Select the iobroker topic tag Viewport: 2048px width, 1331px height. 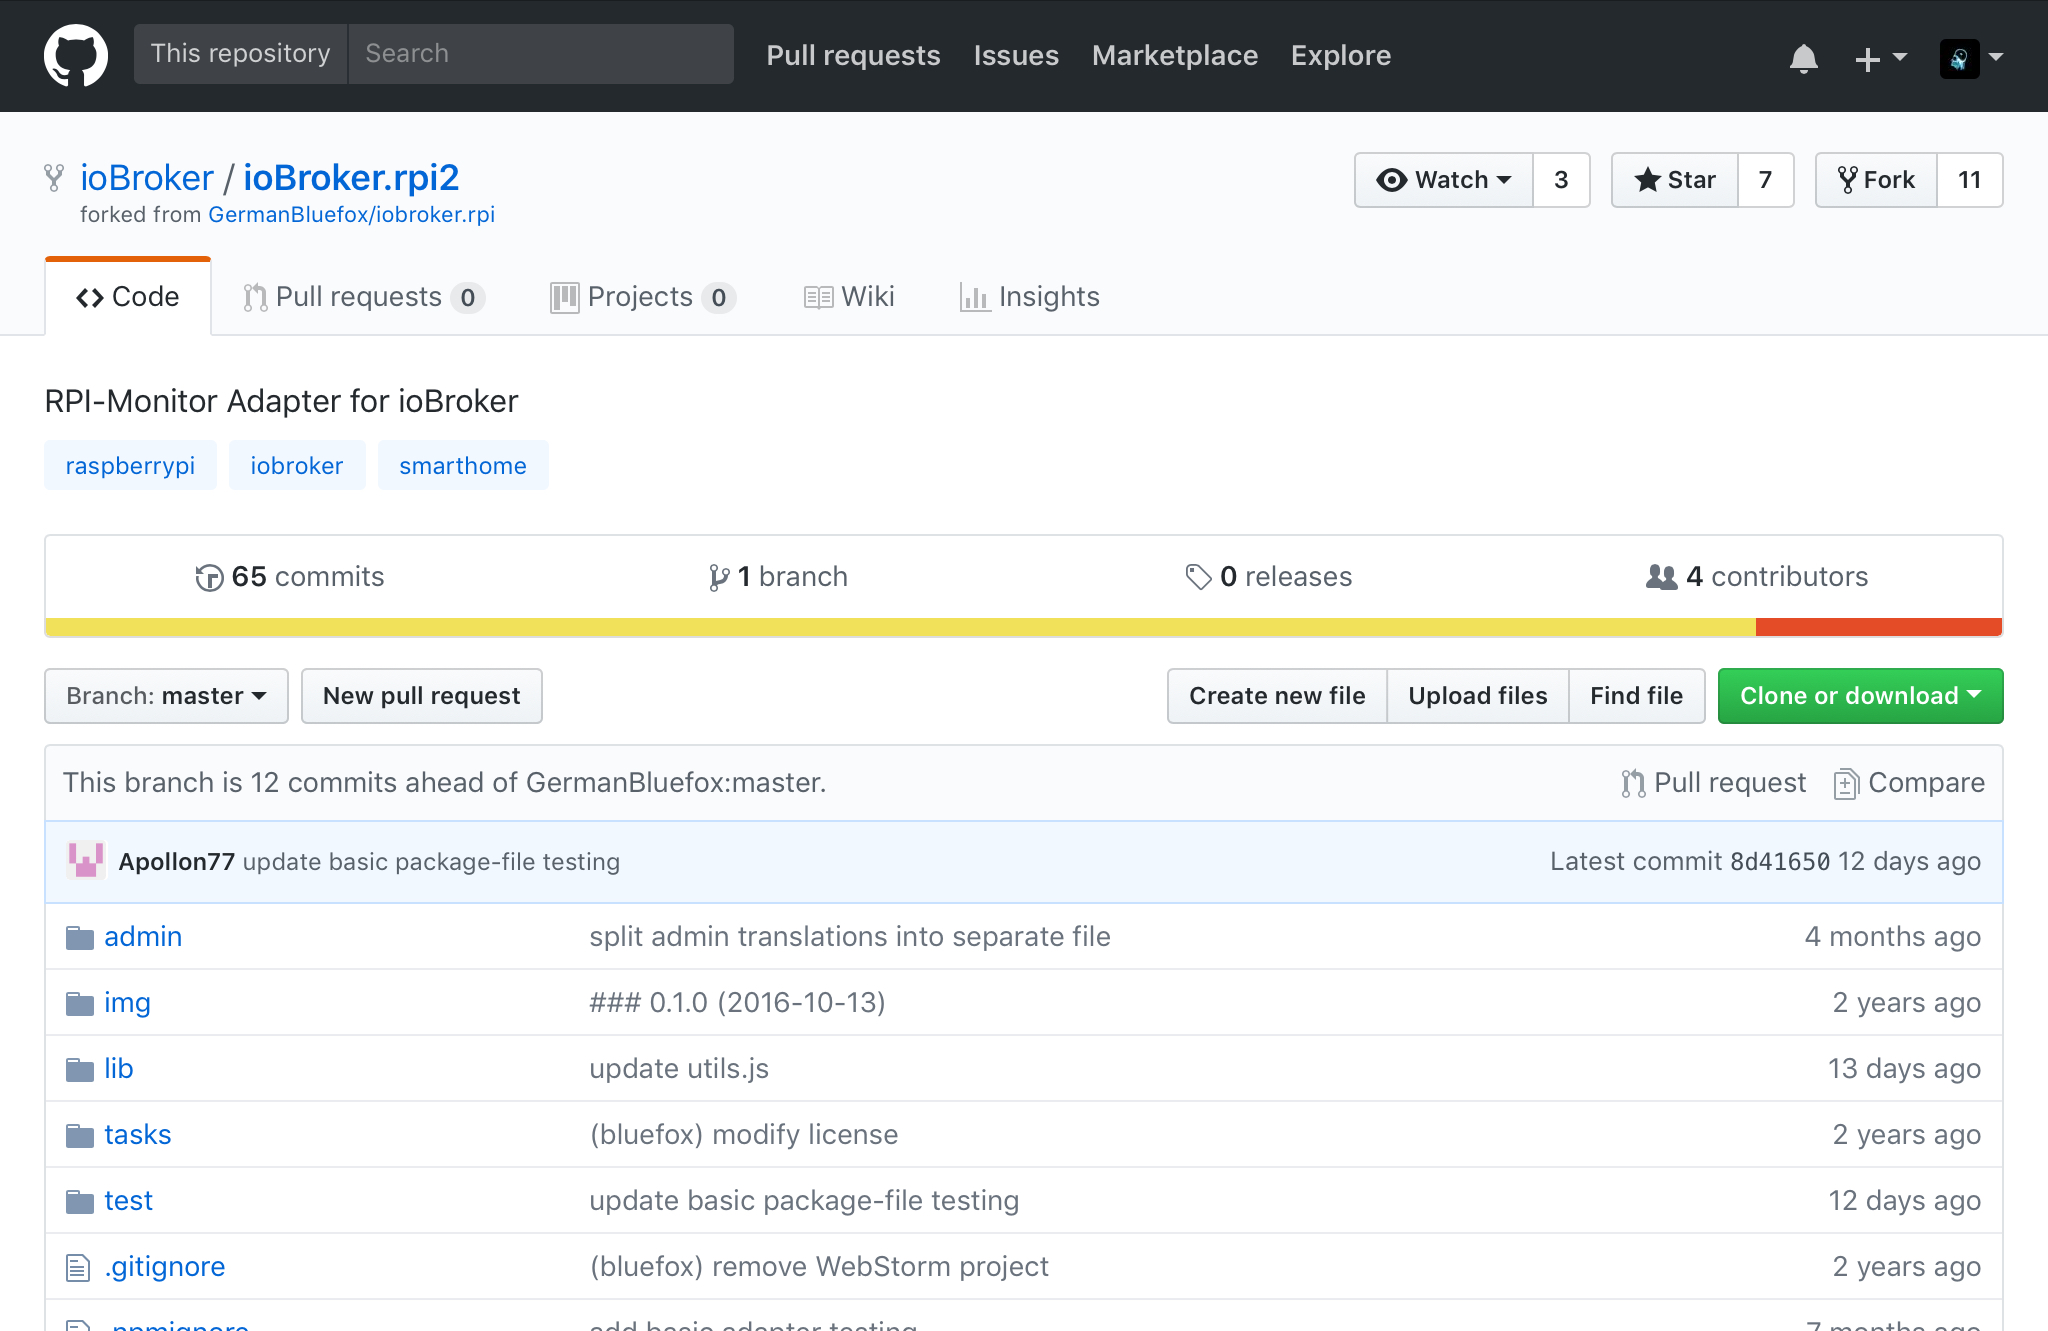tap(297, 466)
